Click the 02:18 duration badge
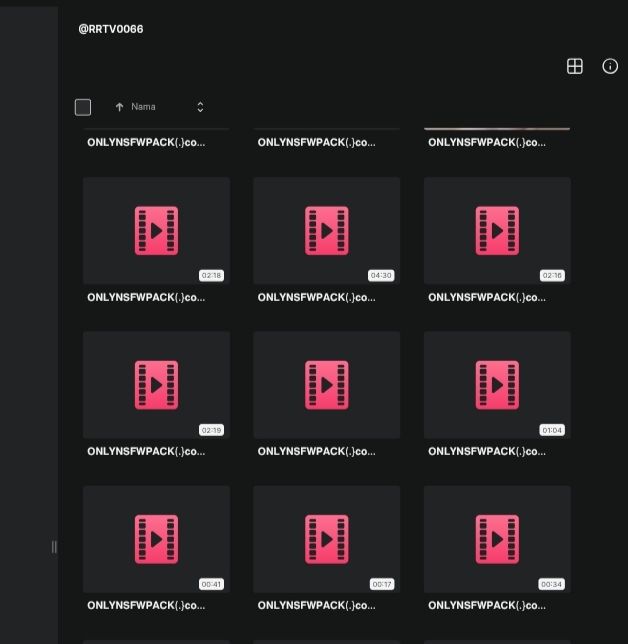Viewport: 628px width, 644px height. (x=212, y=276)
